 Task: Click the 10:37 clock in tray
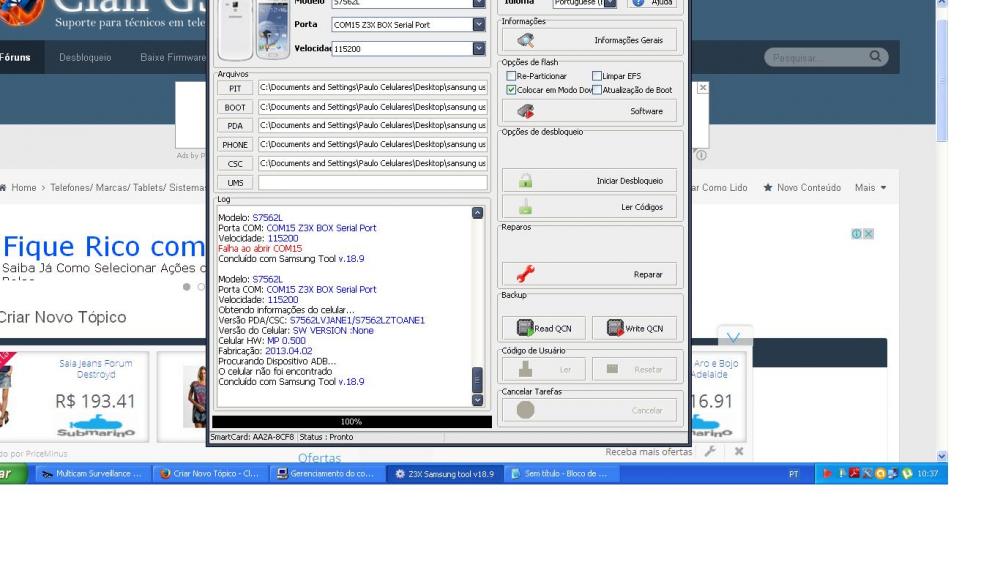[x=927, y=474]
